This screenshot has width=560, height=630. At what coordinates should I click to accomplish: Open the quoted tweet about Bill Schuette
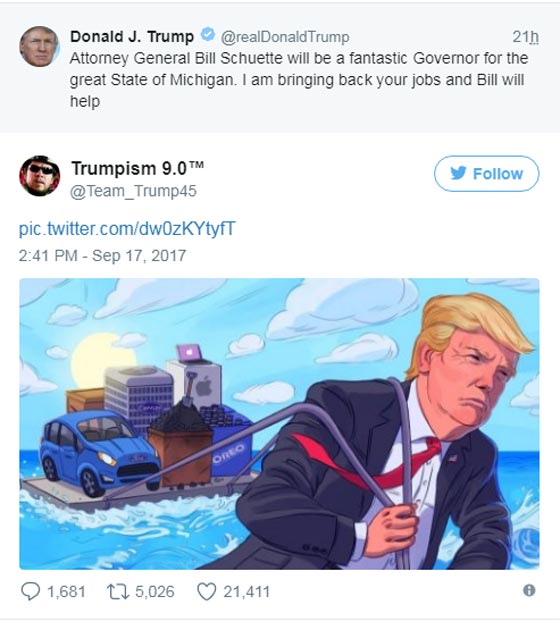(x=280, y=68)
